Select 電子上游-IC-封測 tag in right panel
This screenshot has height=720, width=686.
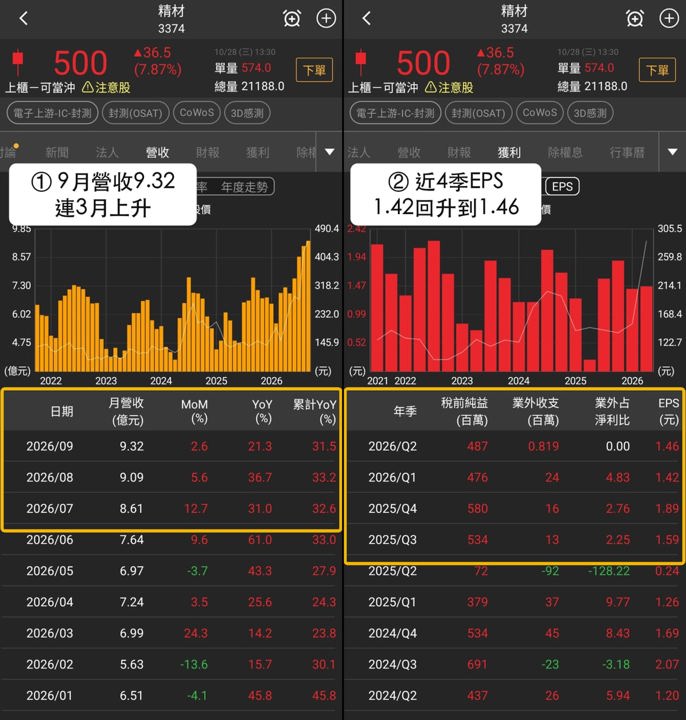[x=395, y=113]
